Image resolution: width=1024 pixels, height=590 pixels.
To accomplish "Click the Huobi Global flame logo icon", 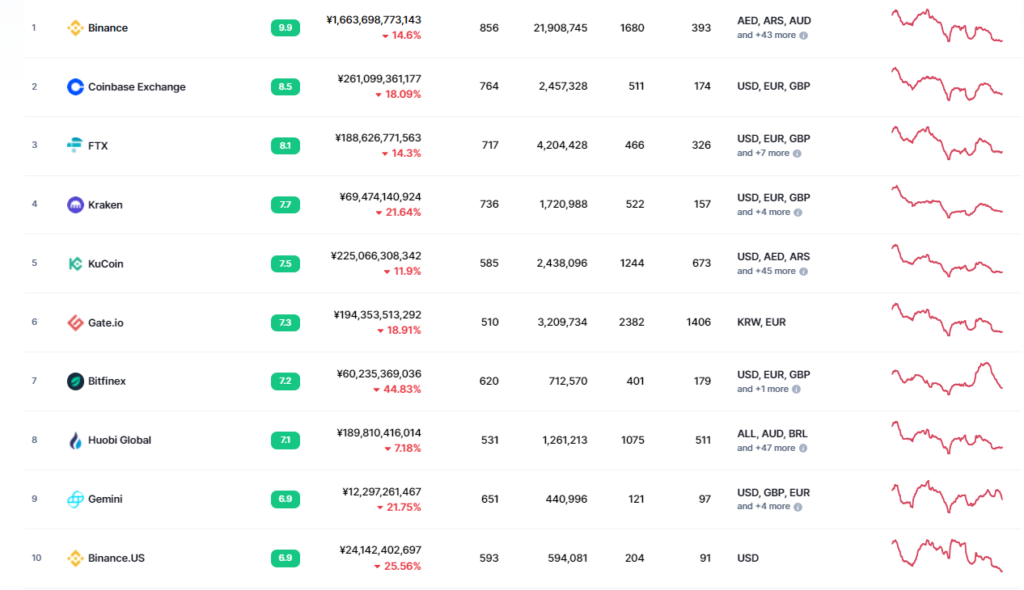I will [75, 440].
